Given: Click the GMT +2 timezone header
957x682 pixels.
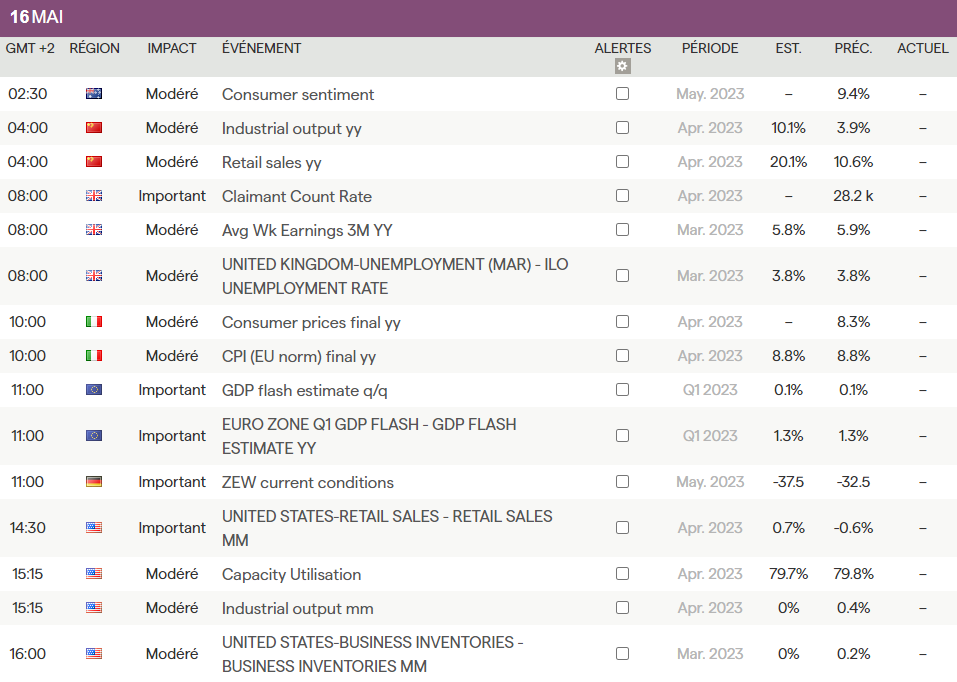Looking at the screenshot, I should (30, 48).
